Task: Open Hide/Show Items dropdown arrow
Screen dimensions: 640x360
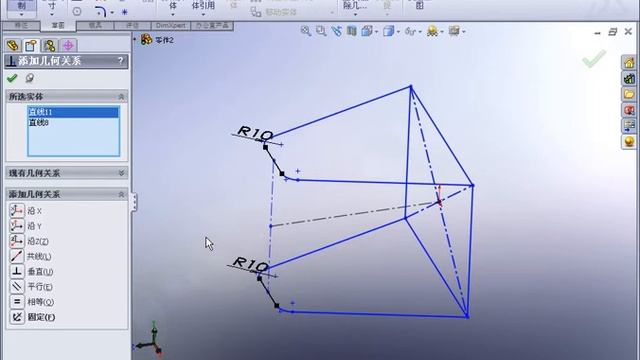Action: [x=420, y=31]
